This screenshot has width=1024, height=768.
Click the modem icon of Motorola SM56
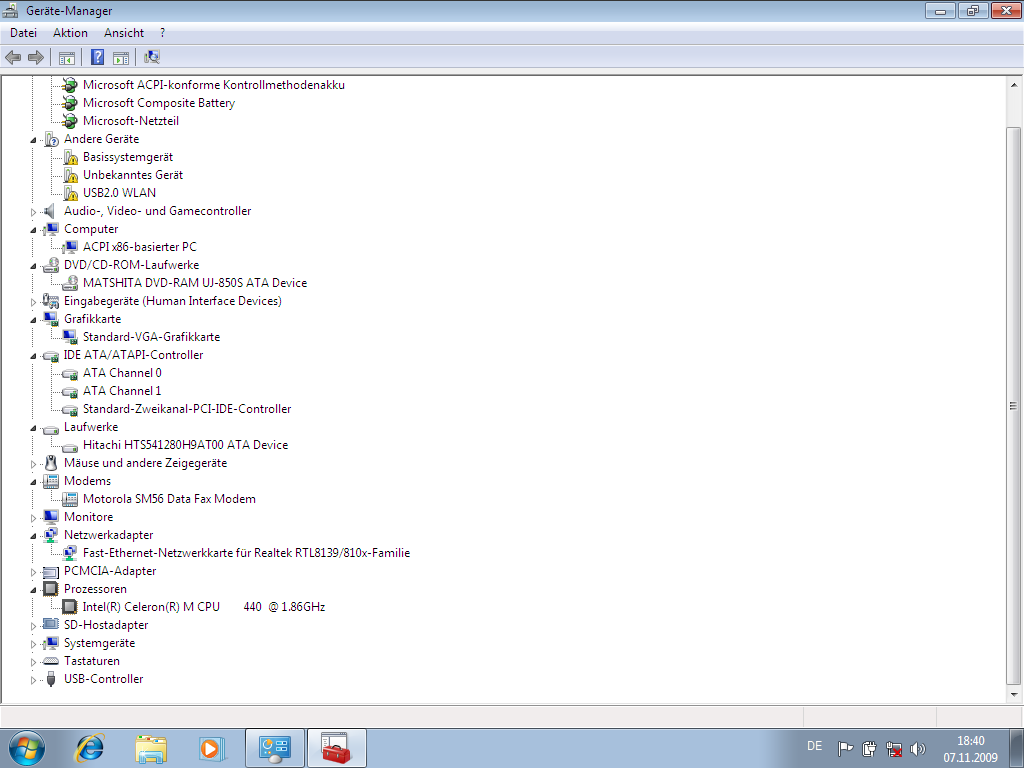point(70,499)
